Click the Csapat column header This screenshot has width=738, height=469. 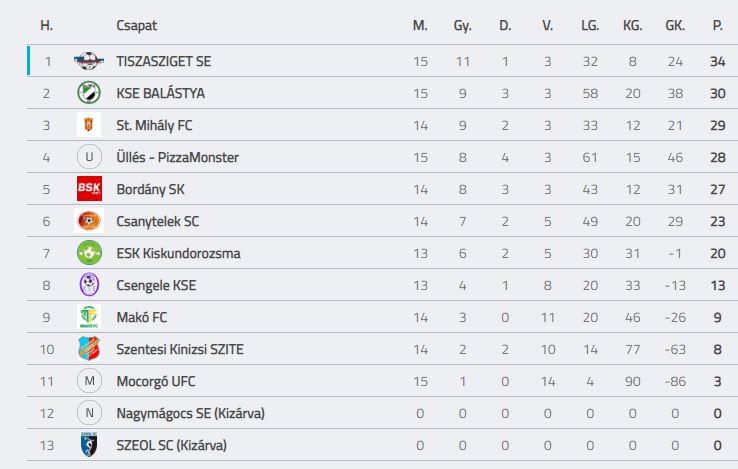(136, 25)
